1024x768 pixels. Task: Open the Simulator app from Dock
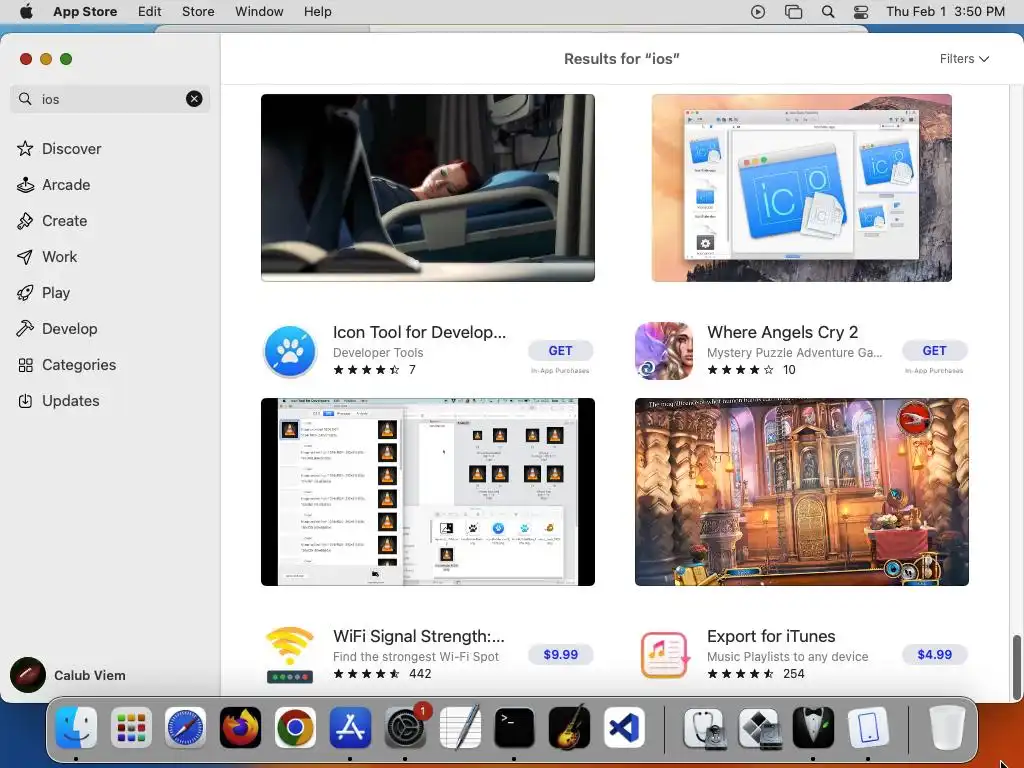[x=868, y=728]
